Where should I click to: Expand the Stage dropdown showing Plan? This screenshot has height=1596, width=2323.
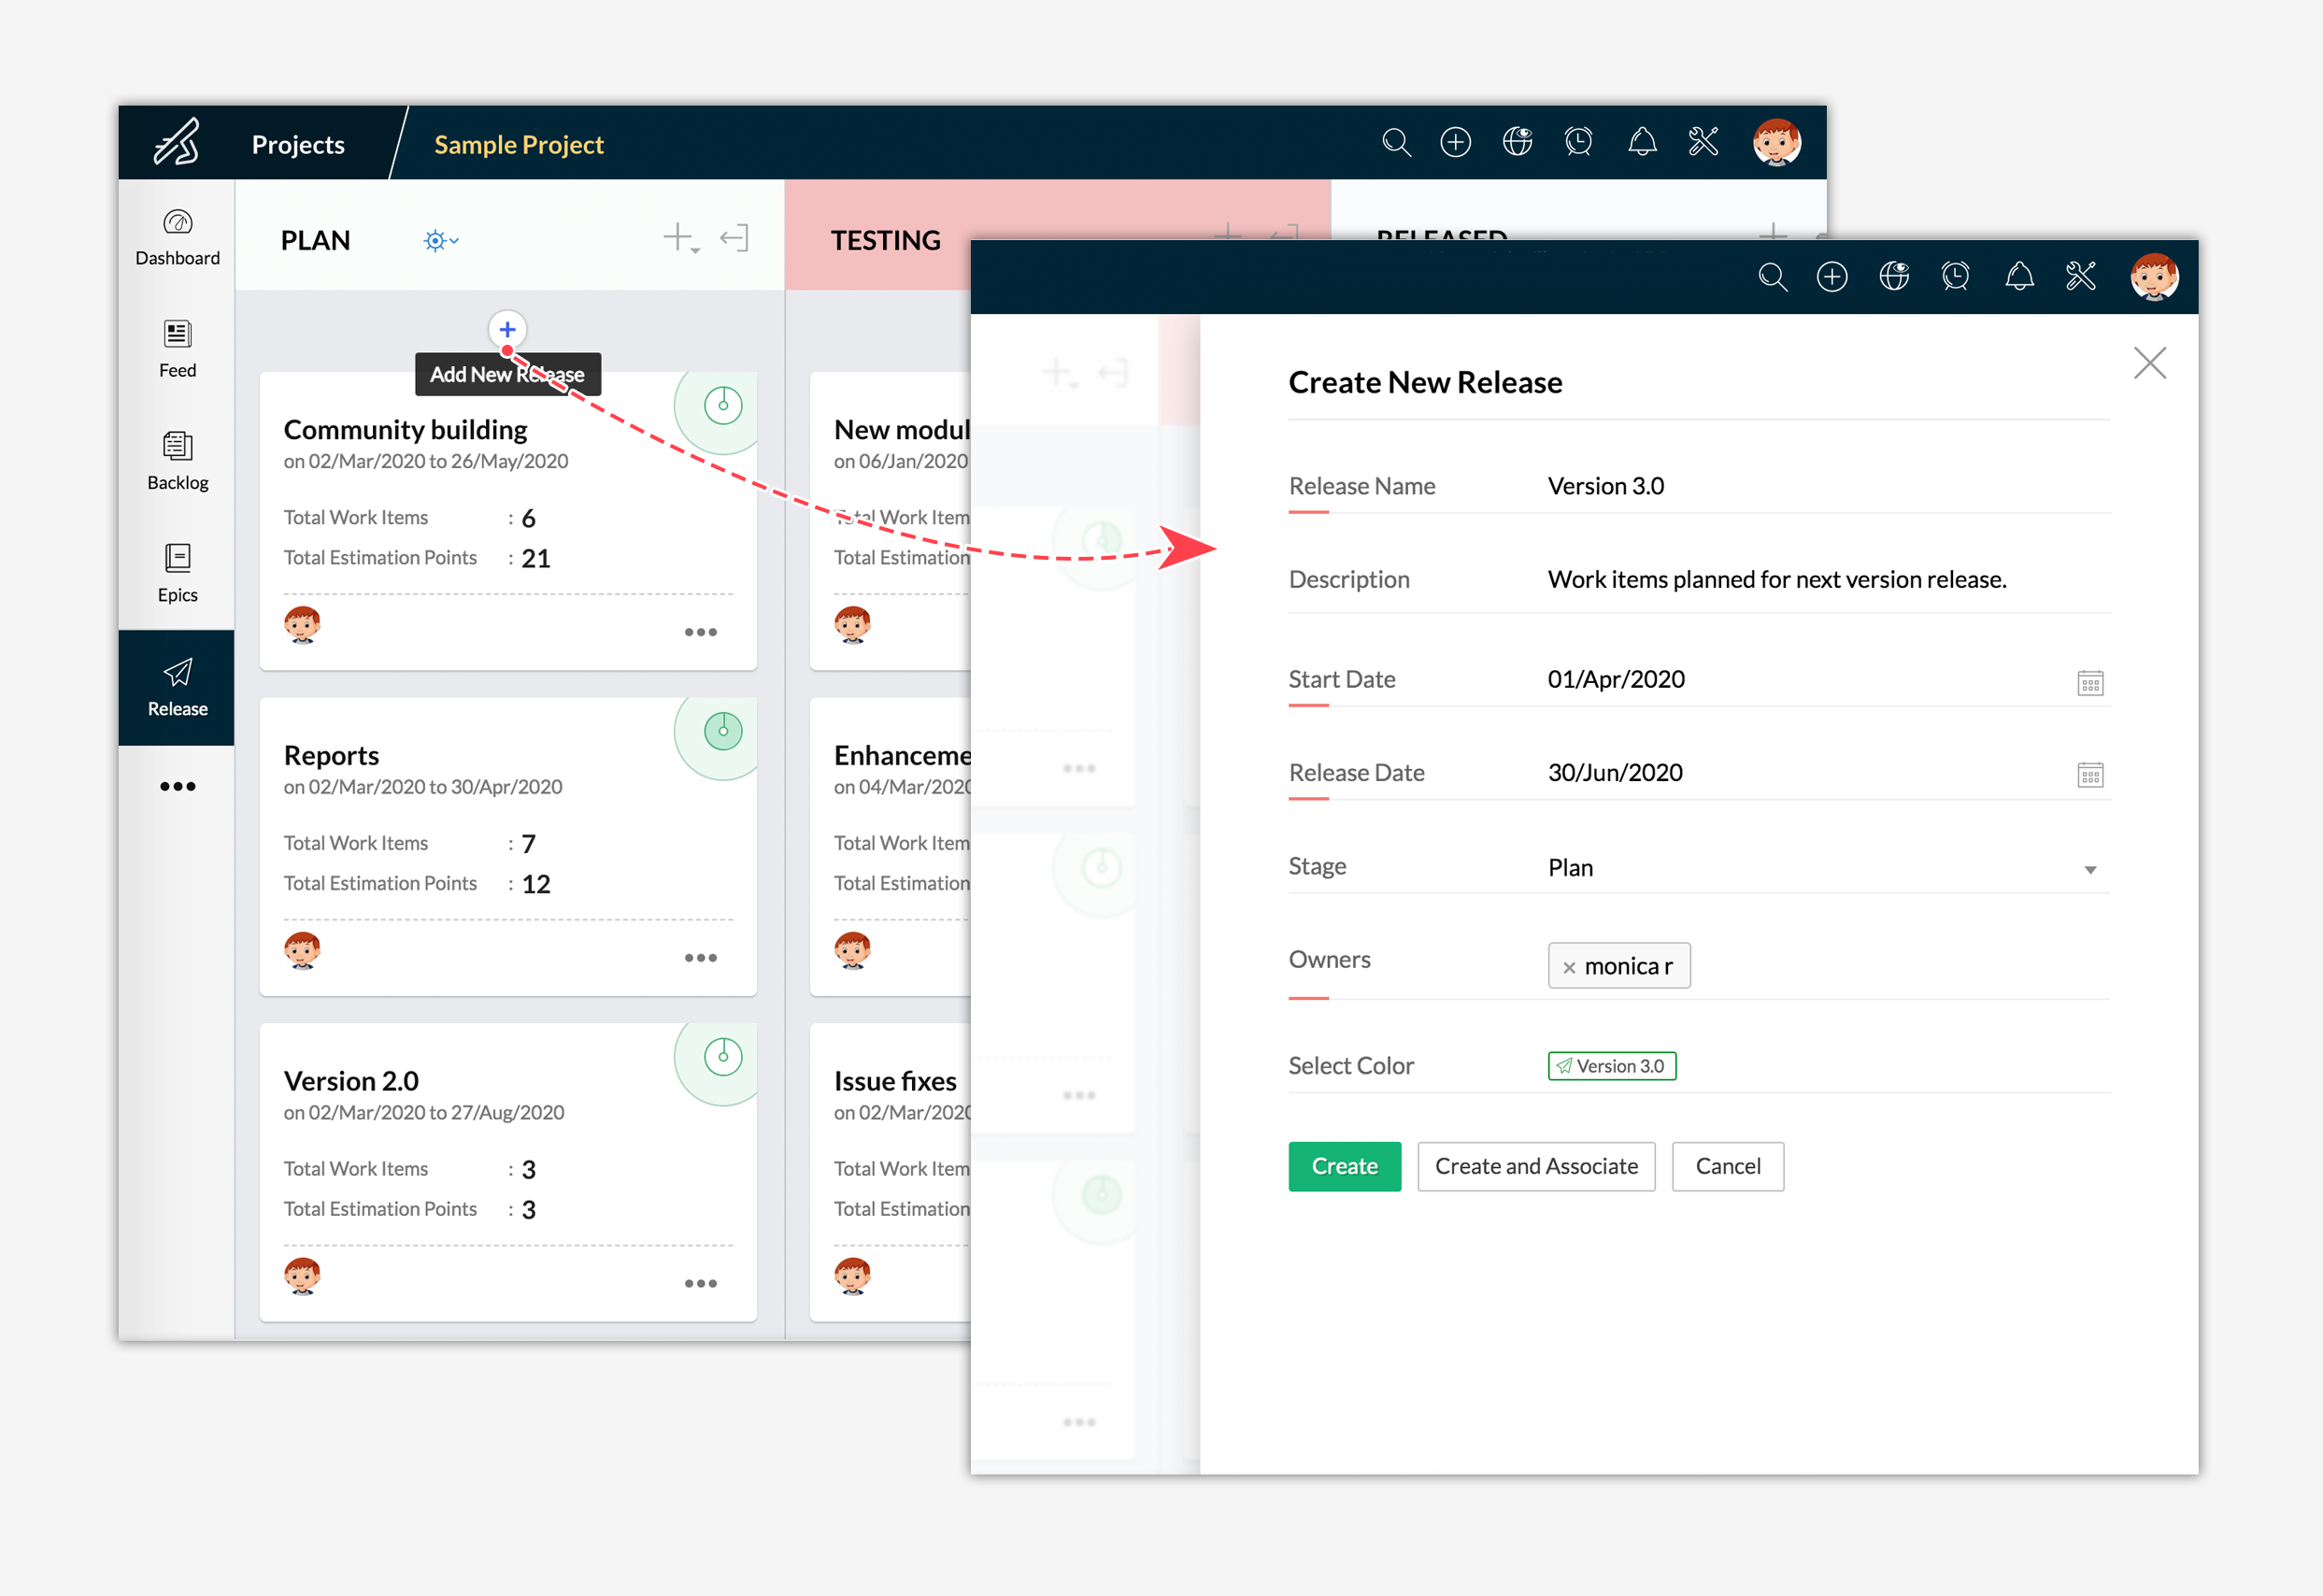tap(2089, 869)
